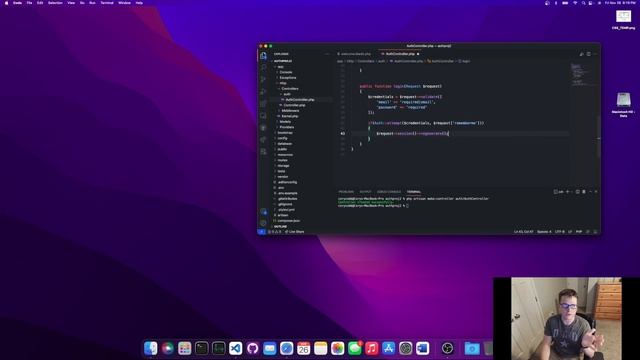Expand the Exceptions folder
The image size is (640, 360).
click(x=288, y=78)
